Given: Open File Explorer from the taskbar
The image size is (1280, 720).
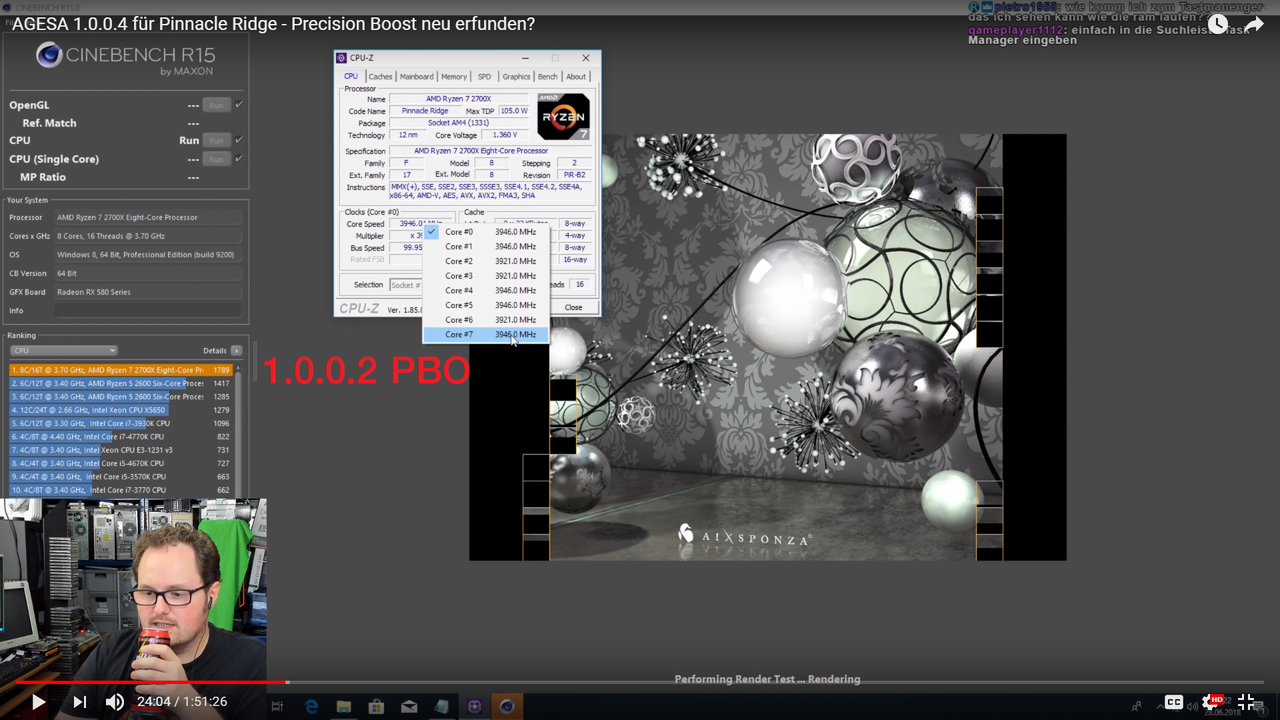Looking at the screenshot, I should 344,706.
